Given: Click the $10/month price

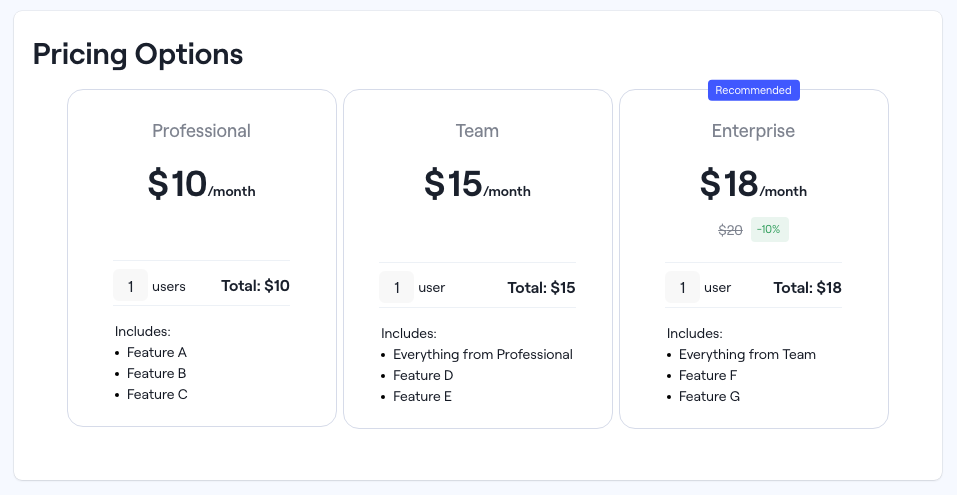Looking at the screenshot, I should point(202,185).
